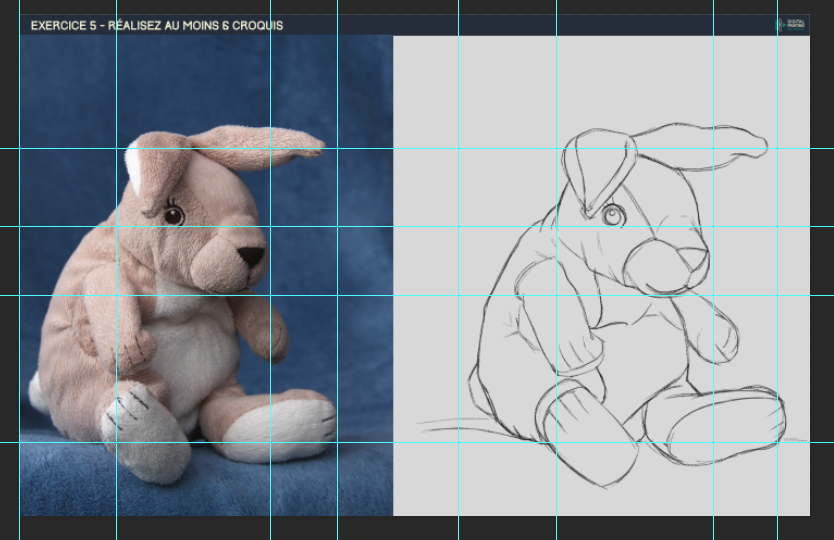Click the plush rabbit's eye in the photo

[x=174, y=214]
